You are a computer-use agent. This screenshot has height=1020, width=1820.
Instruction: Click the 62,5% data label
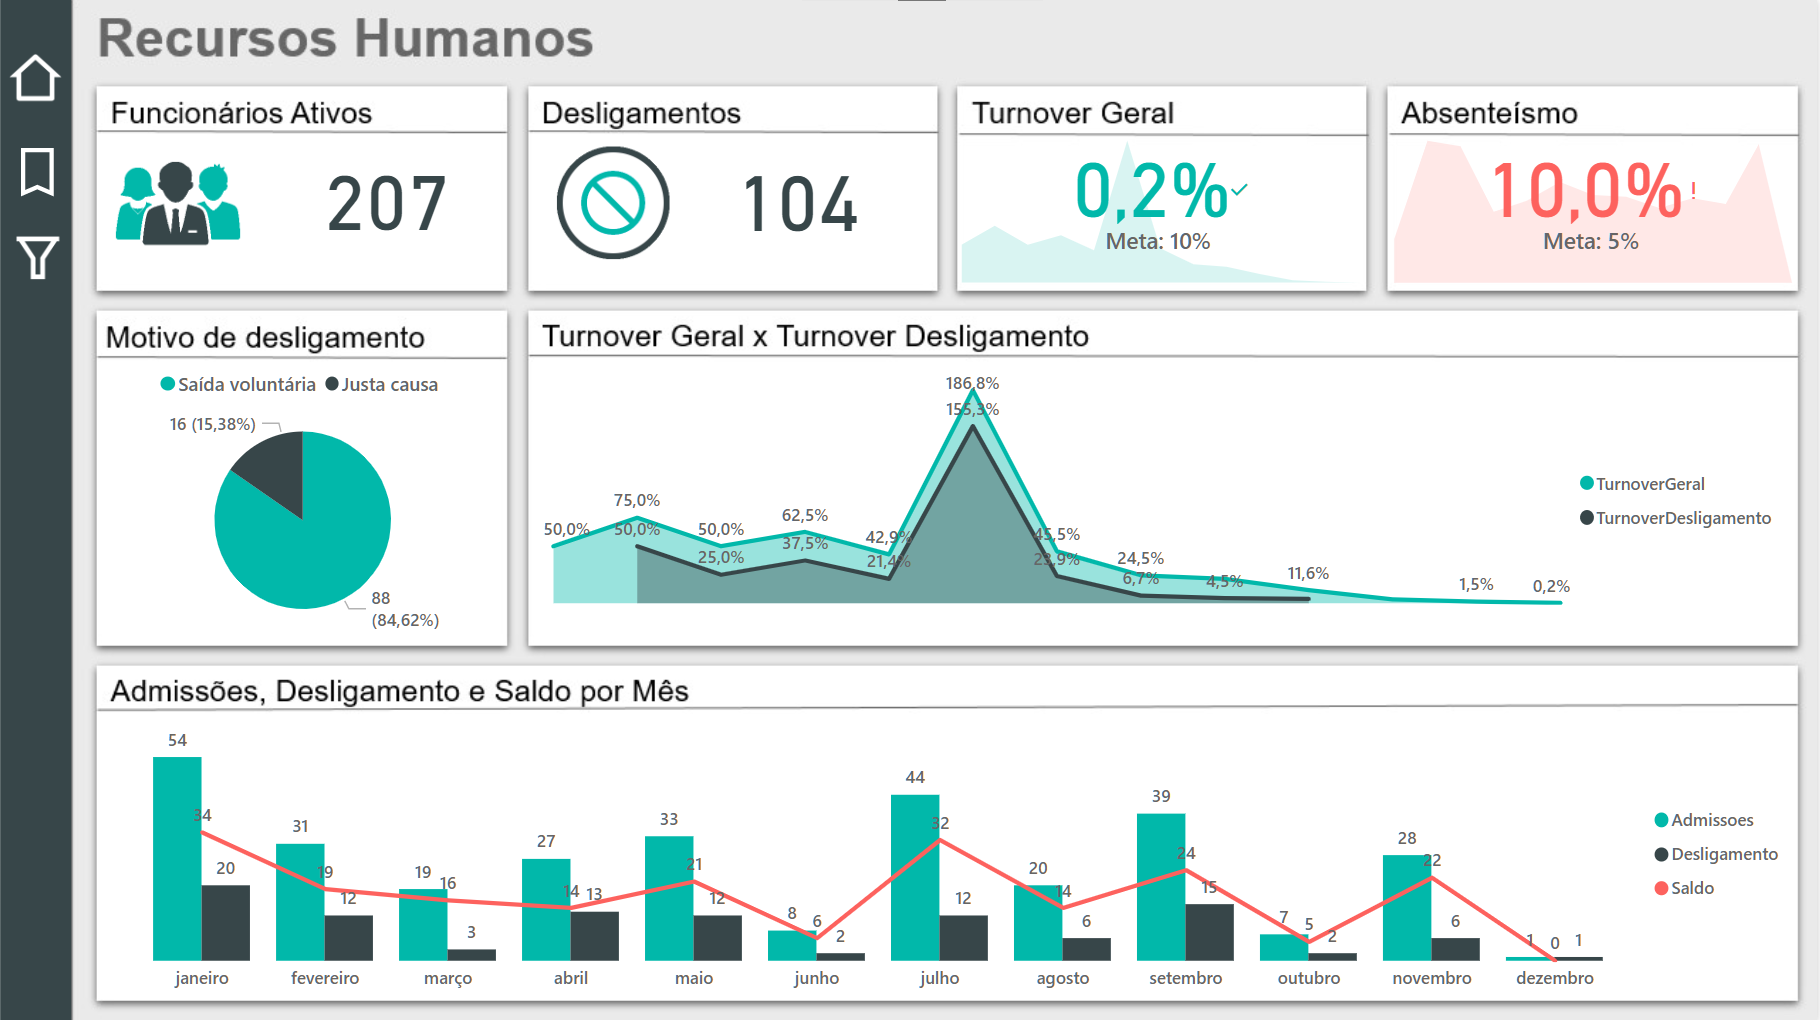[x=805, y=515]
